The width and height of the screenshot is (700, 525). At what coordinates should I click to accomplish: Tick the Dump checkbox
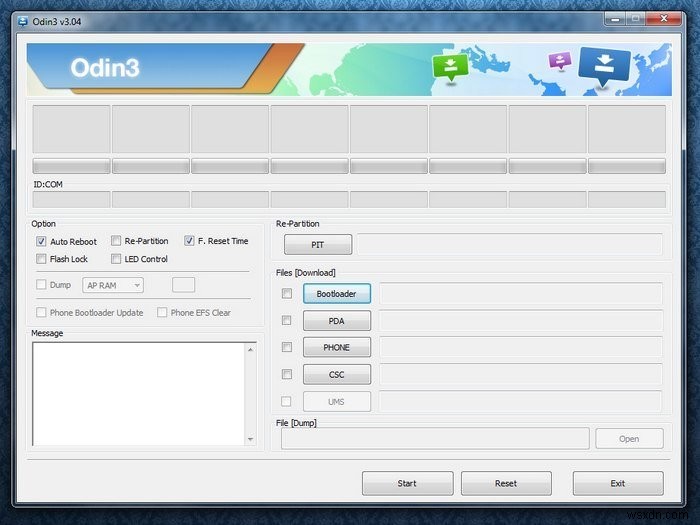tap(41, 285)
